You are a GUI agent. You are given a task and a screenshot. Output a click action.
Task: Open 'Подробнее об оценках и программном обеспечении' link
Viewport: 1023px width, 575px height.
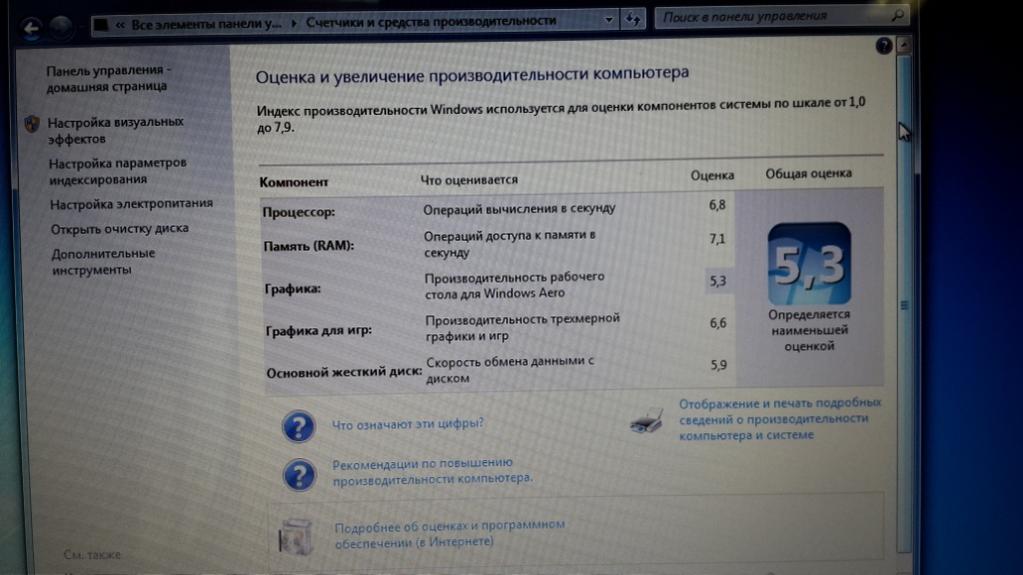(449, 533)
